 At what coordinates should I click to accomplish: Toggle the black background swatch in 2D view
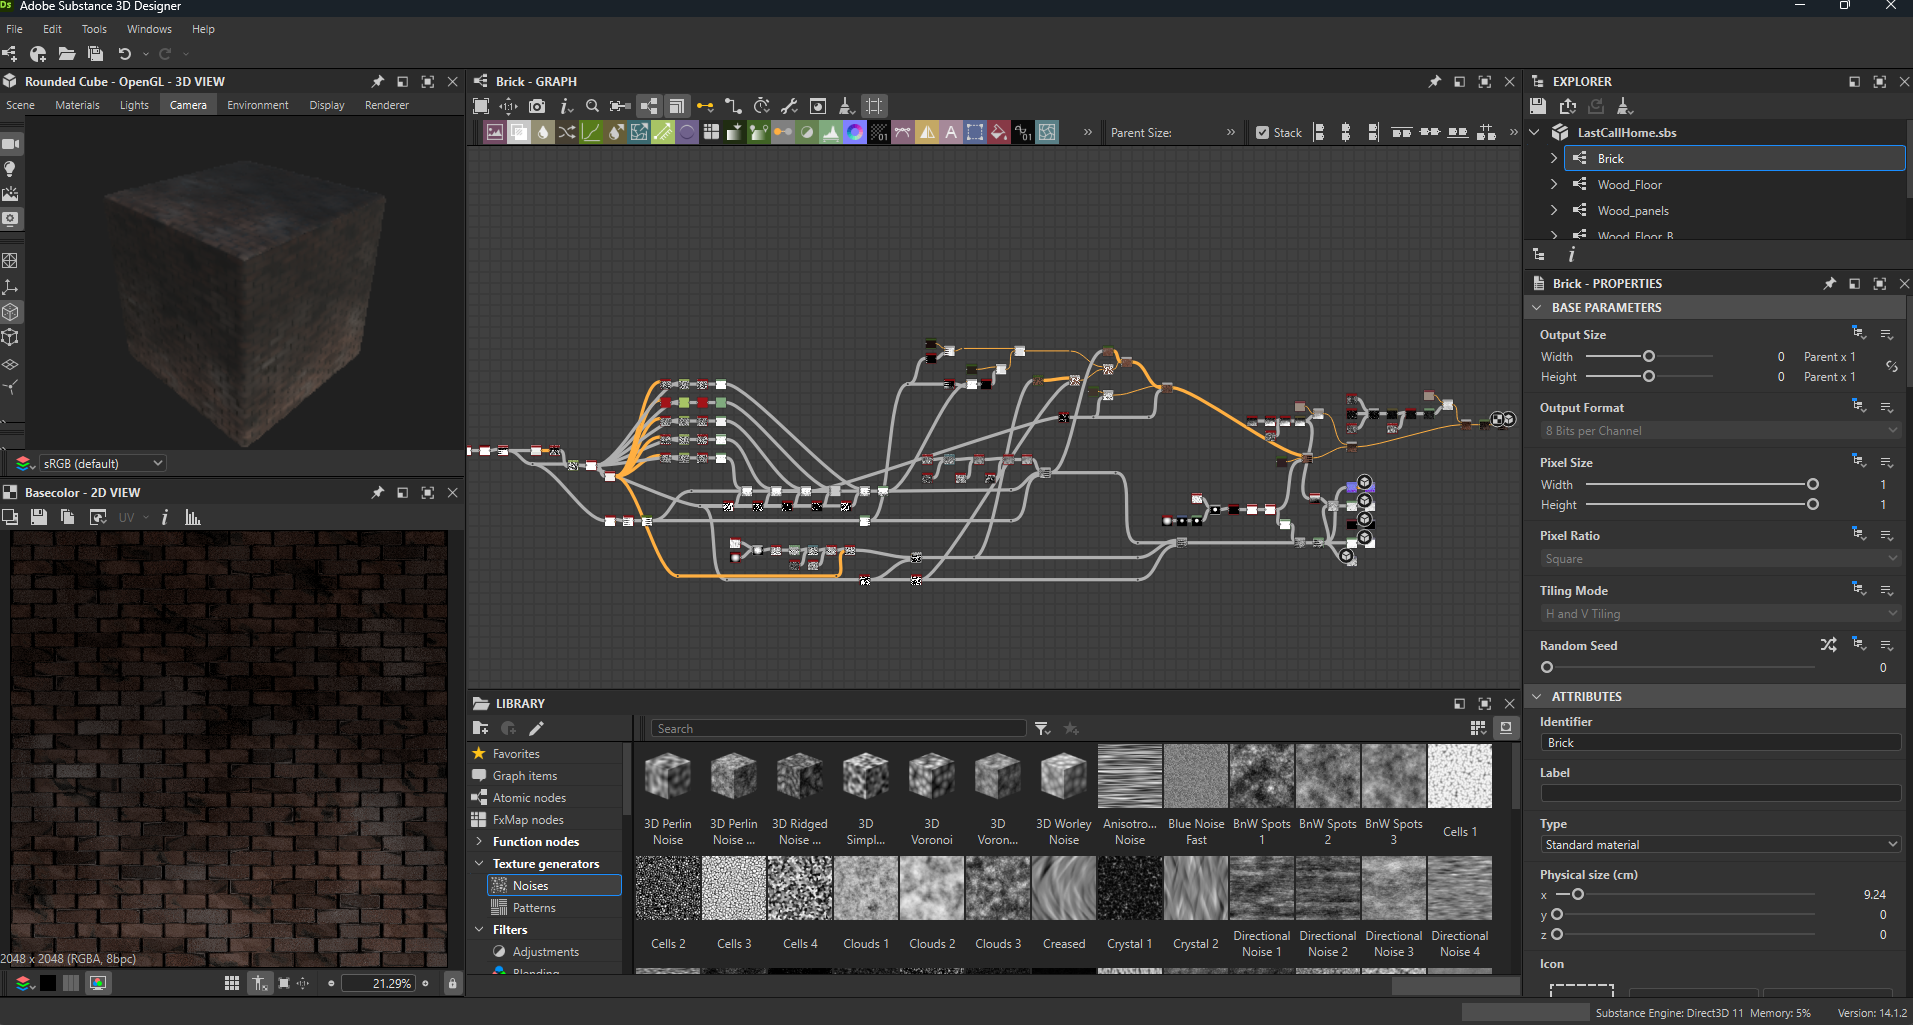click(48, 983)
